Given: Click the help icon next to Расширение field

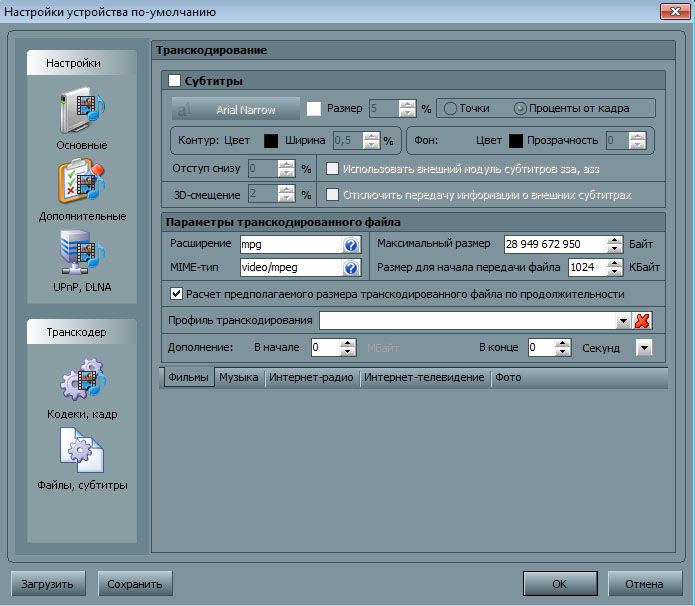Looking at the screenshot, I should pos(351,245).
